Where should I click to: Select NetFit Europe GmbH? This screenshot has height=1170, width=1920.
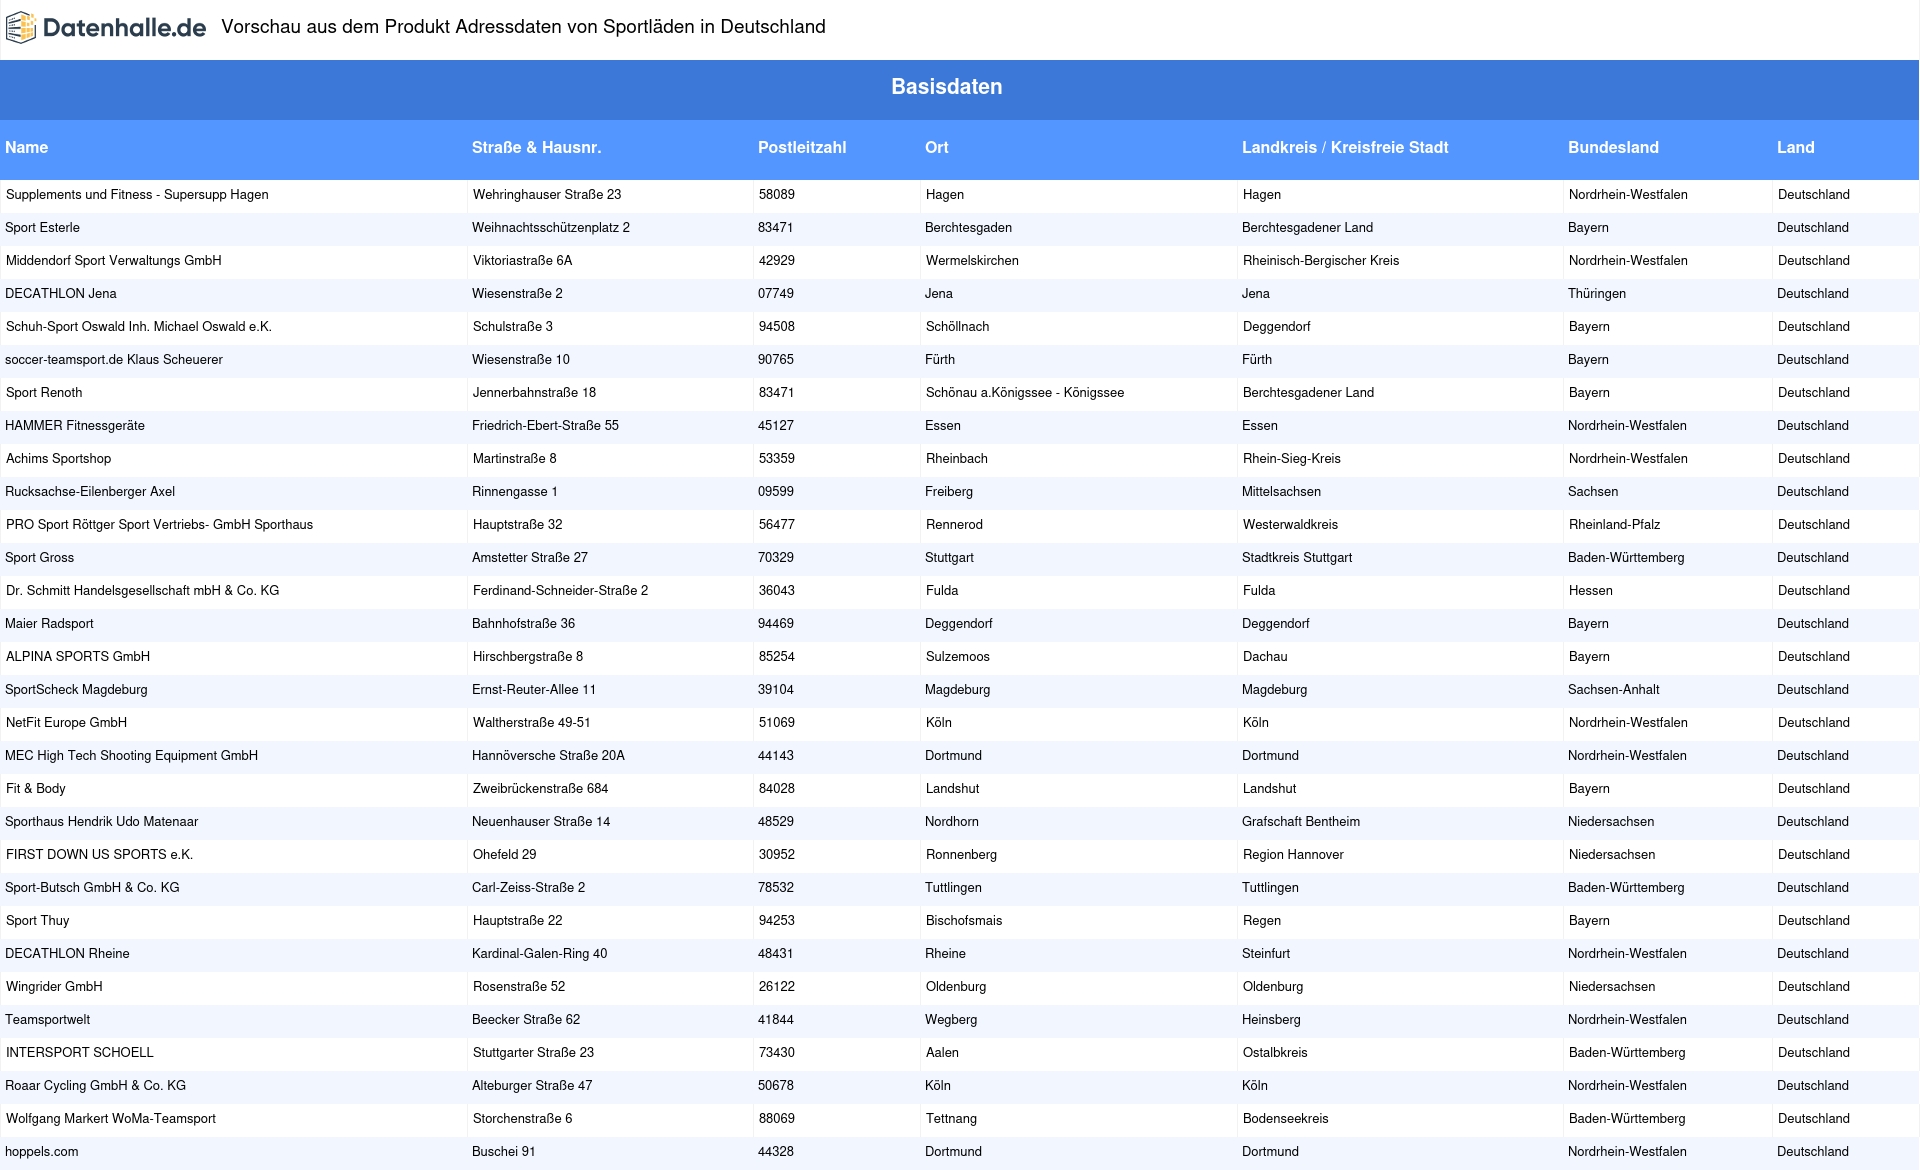pos(66,723)
